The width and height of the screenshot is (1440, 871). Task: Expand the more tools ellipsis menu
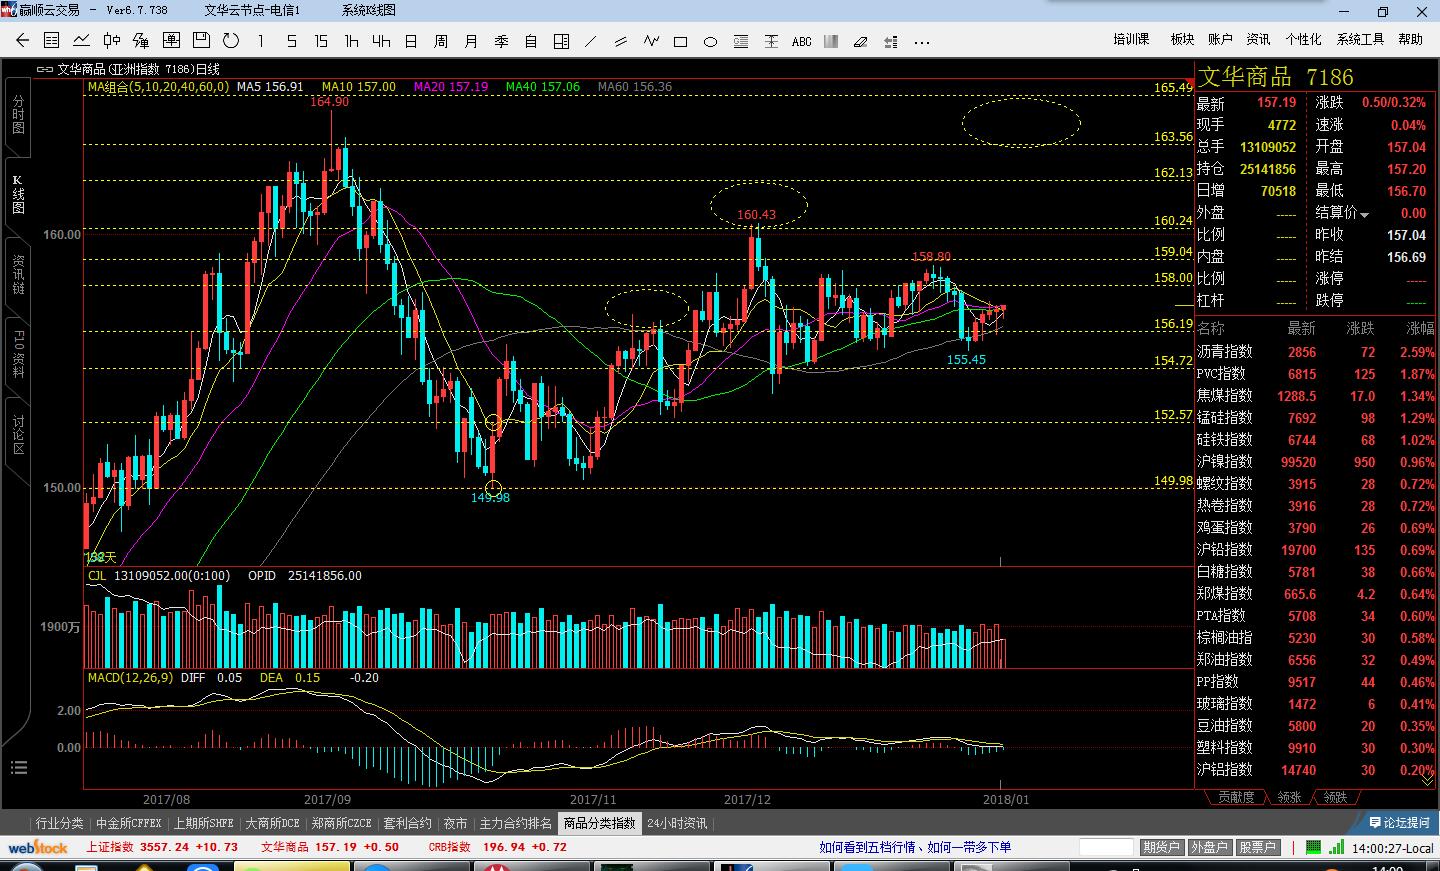coord(922,41)
